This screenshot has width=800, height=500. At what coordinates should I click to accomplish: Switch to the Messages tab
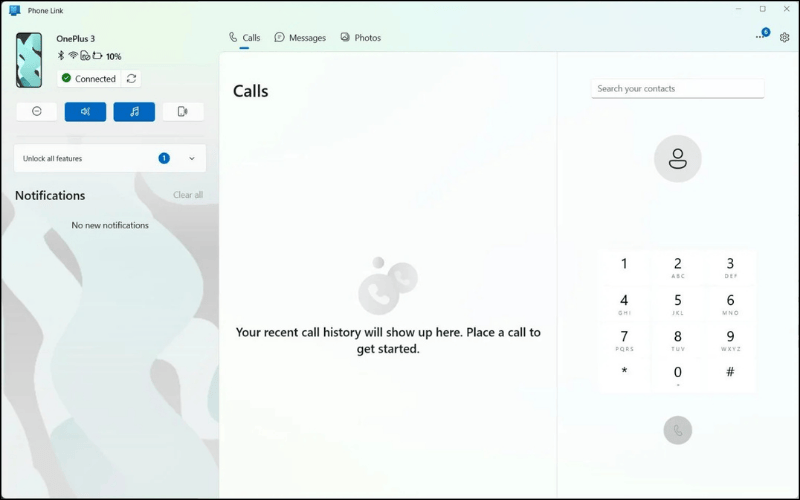click(300, 38)
